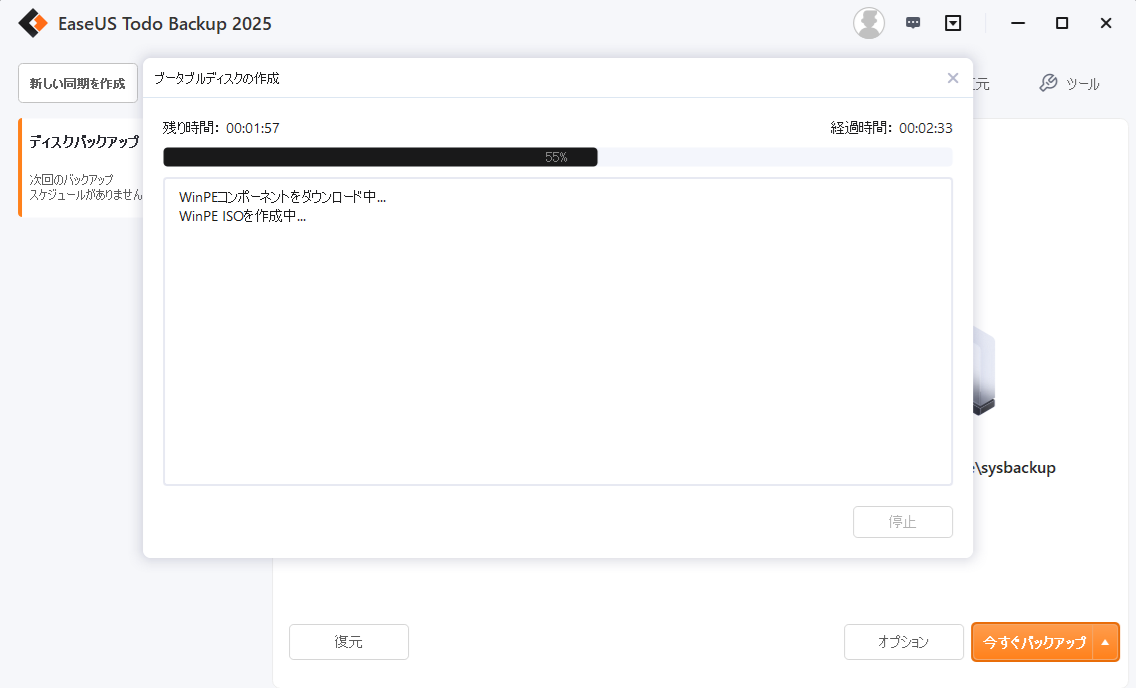Open the title bar dropdown menu icon
Viewport: 1136px width, 688px height.
953,23
